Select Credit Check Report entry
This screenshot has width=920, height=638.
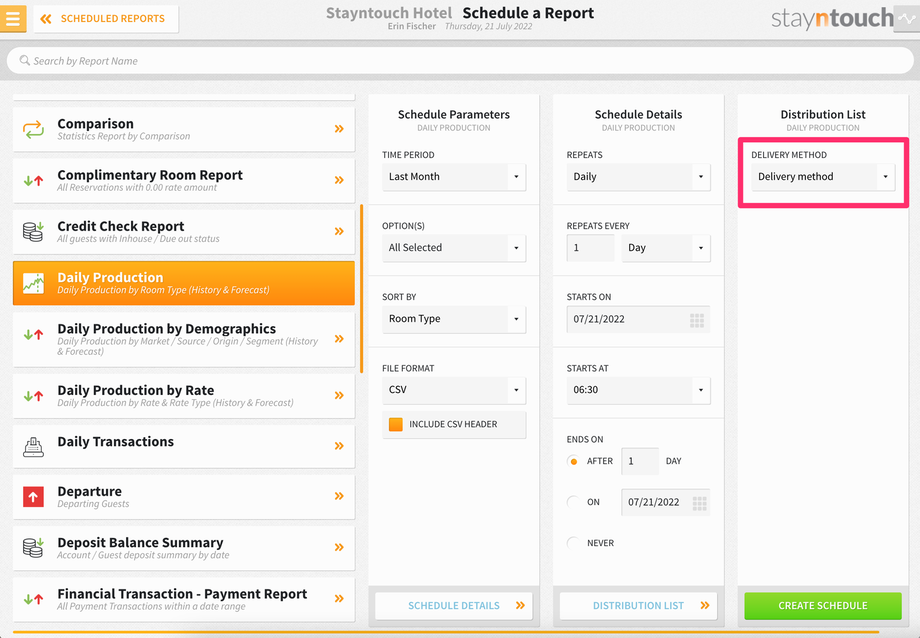pos(184,232)
